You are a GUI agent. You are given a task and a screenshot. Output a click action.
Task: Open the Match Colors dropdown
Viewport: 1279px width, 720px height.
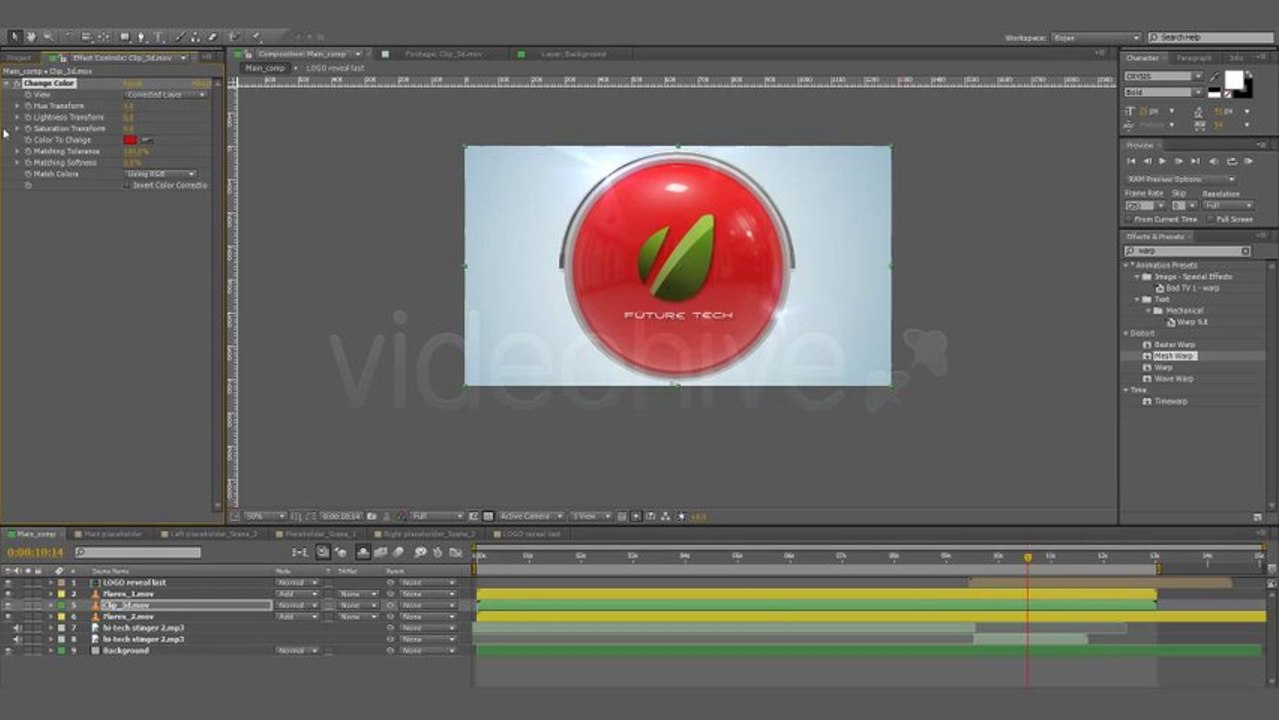pyautogui.click(x=160, y=174)
